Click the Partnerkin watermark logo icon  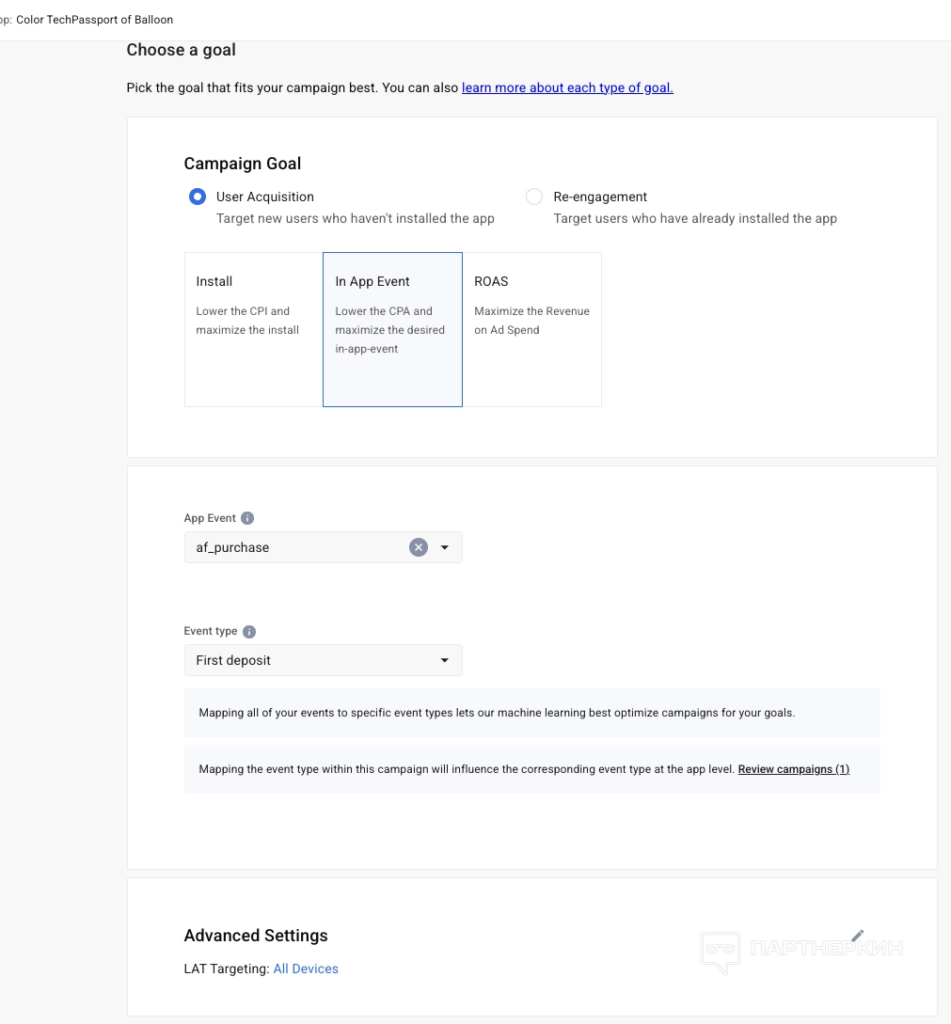click(x=720, y=950)
